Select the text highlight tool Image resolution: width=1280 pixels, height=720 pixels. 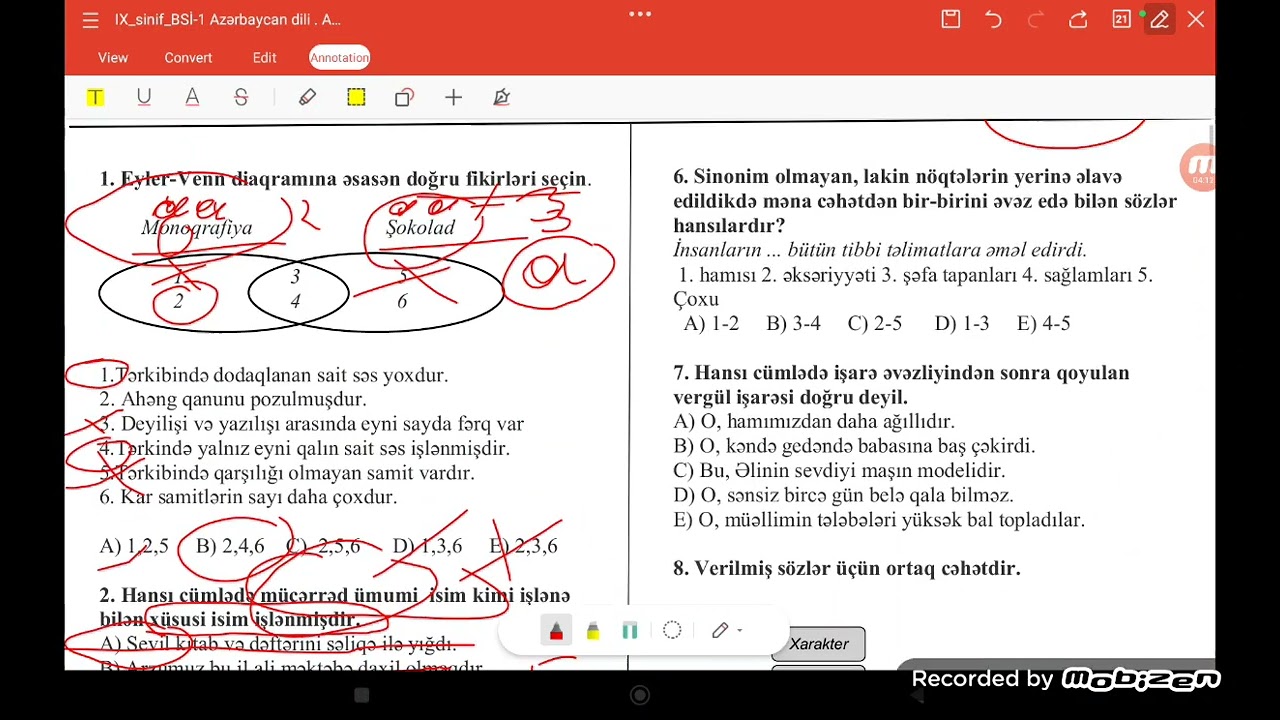pyautogui.click(x=95, y=97)
